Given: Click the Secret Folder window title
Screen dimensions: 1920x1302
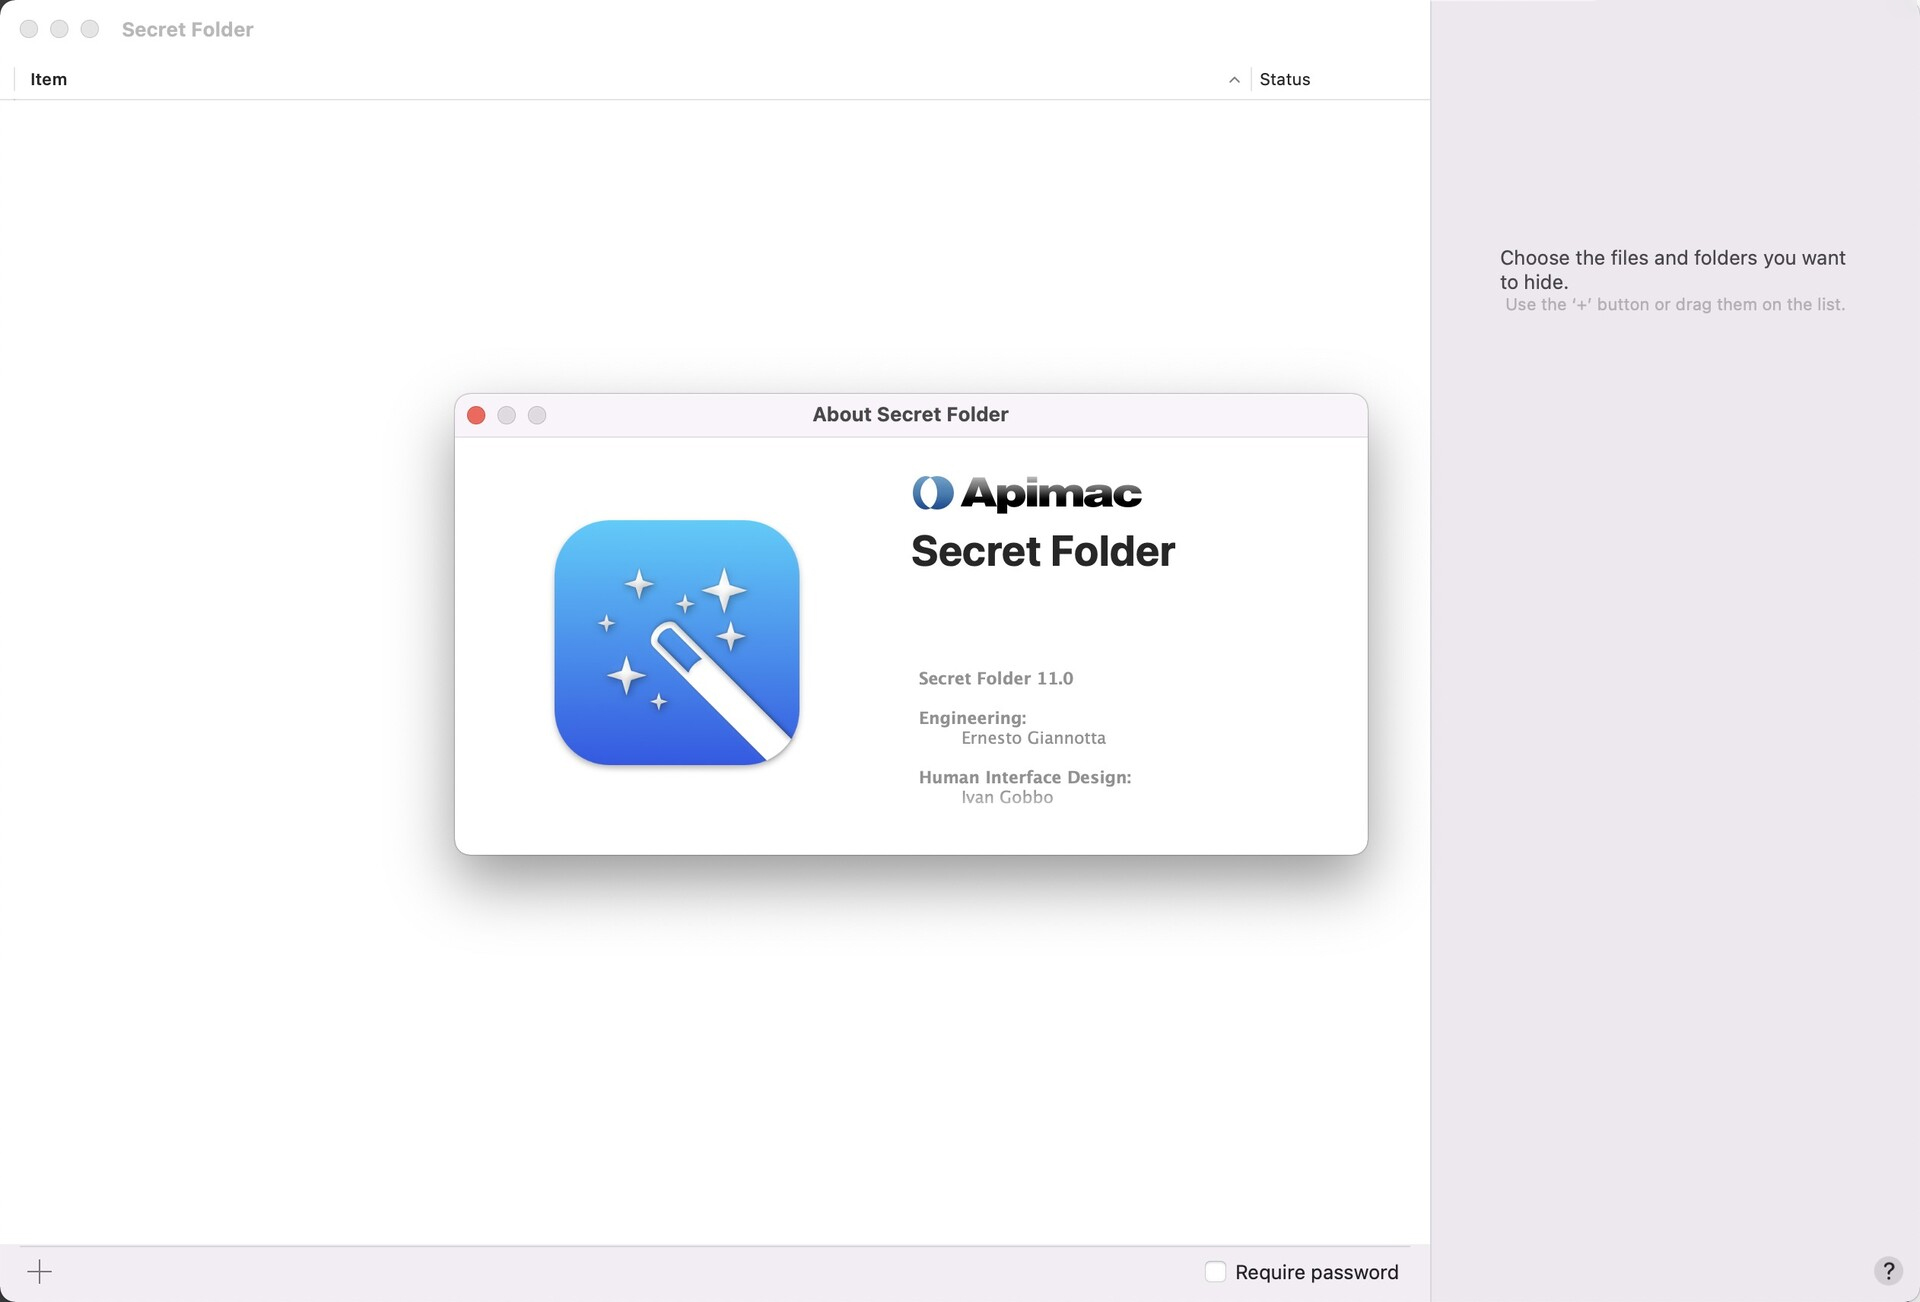Looking at the screenshot, I should [186, 29].
